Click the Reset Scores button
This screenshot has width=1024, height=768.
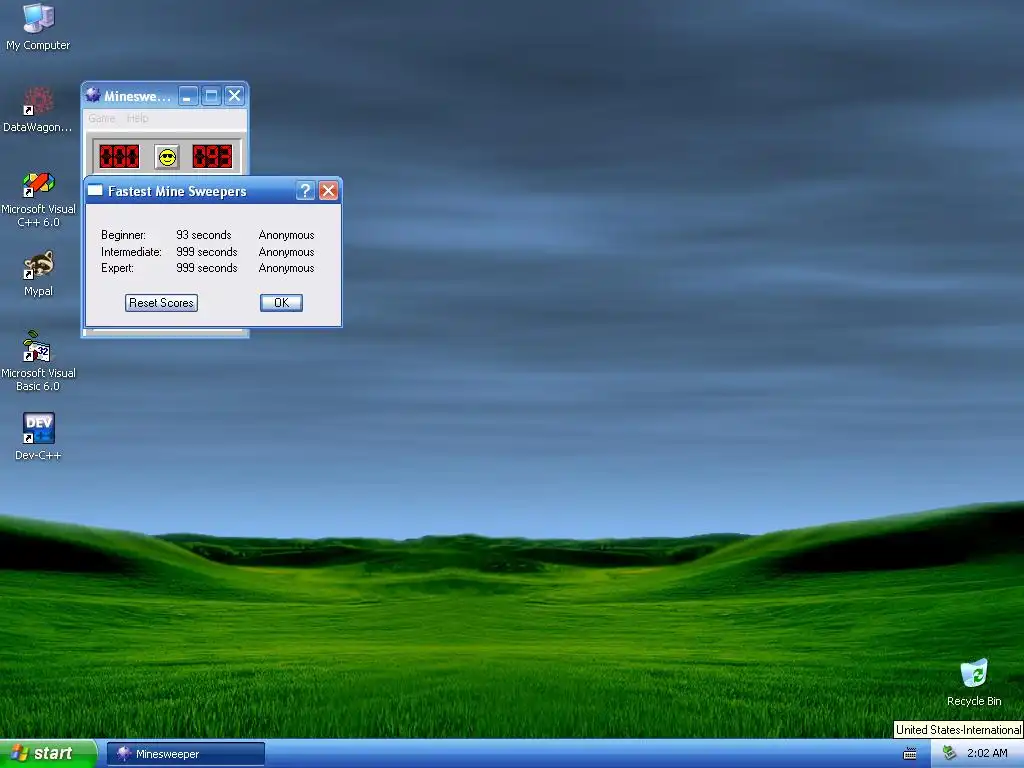161,302
